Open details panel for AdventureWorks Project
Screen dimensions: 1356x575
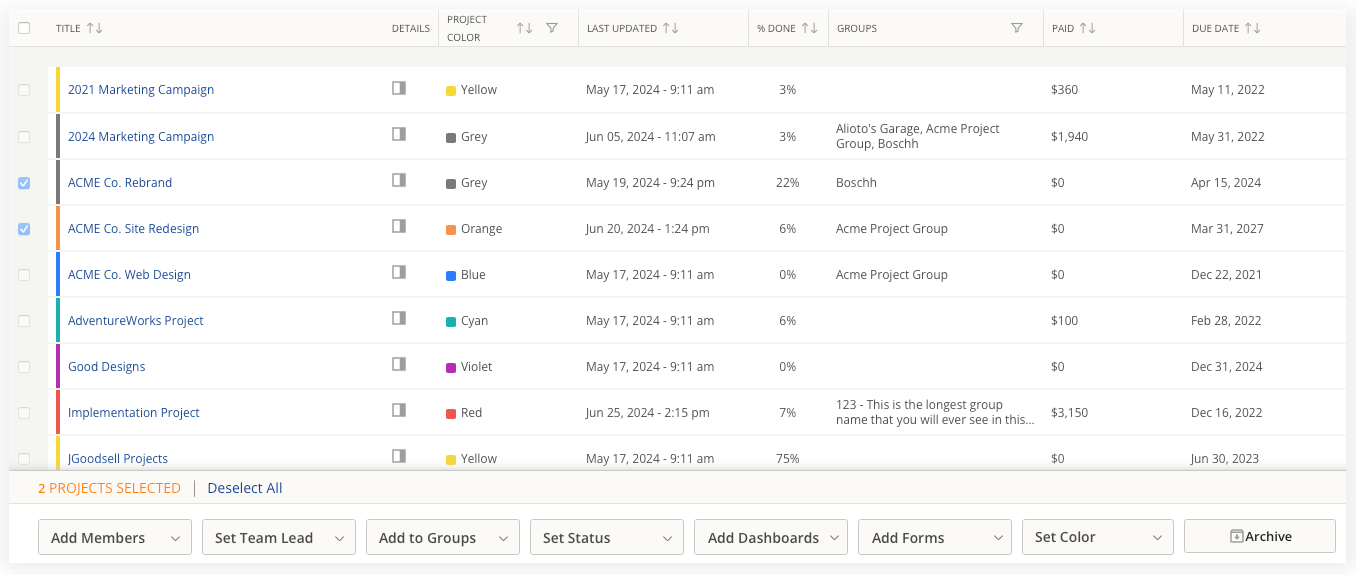click(399, 318)
